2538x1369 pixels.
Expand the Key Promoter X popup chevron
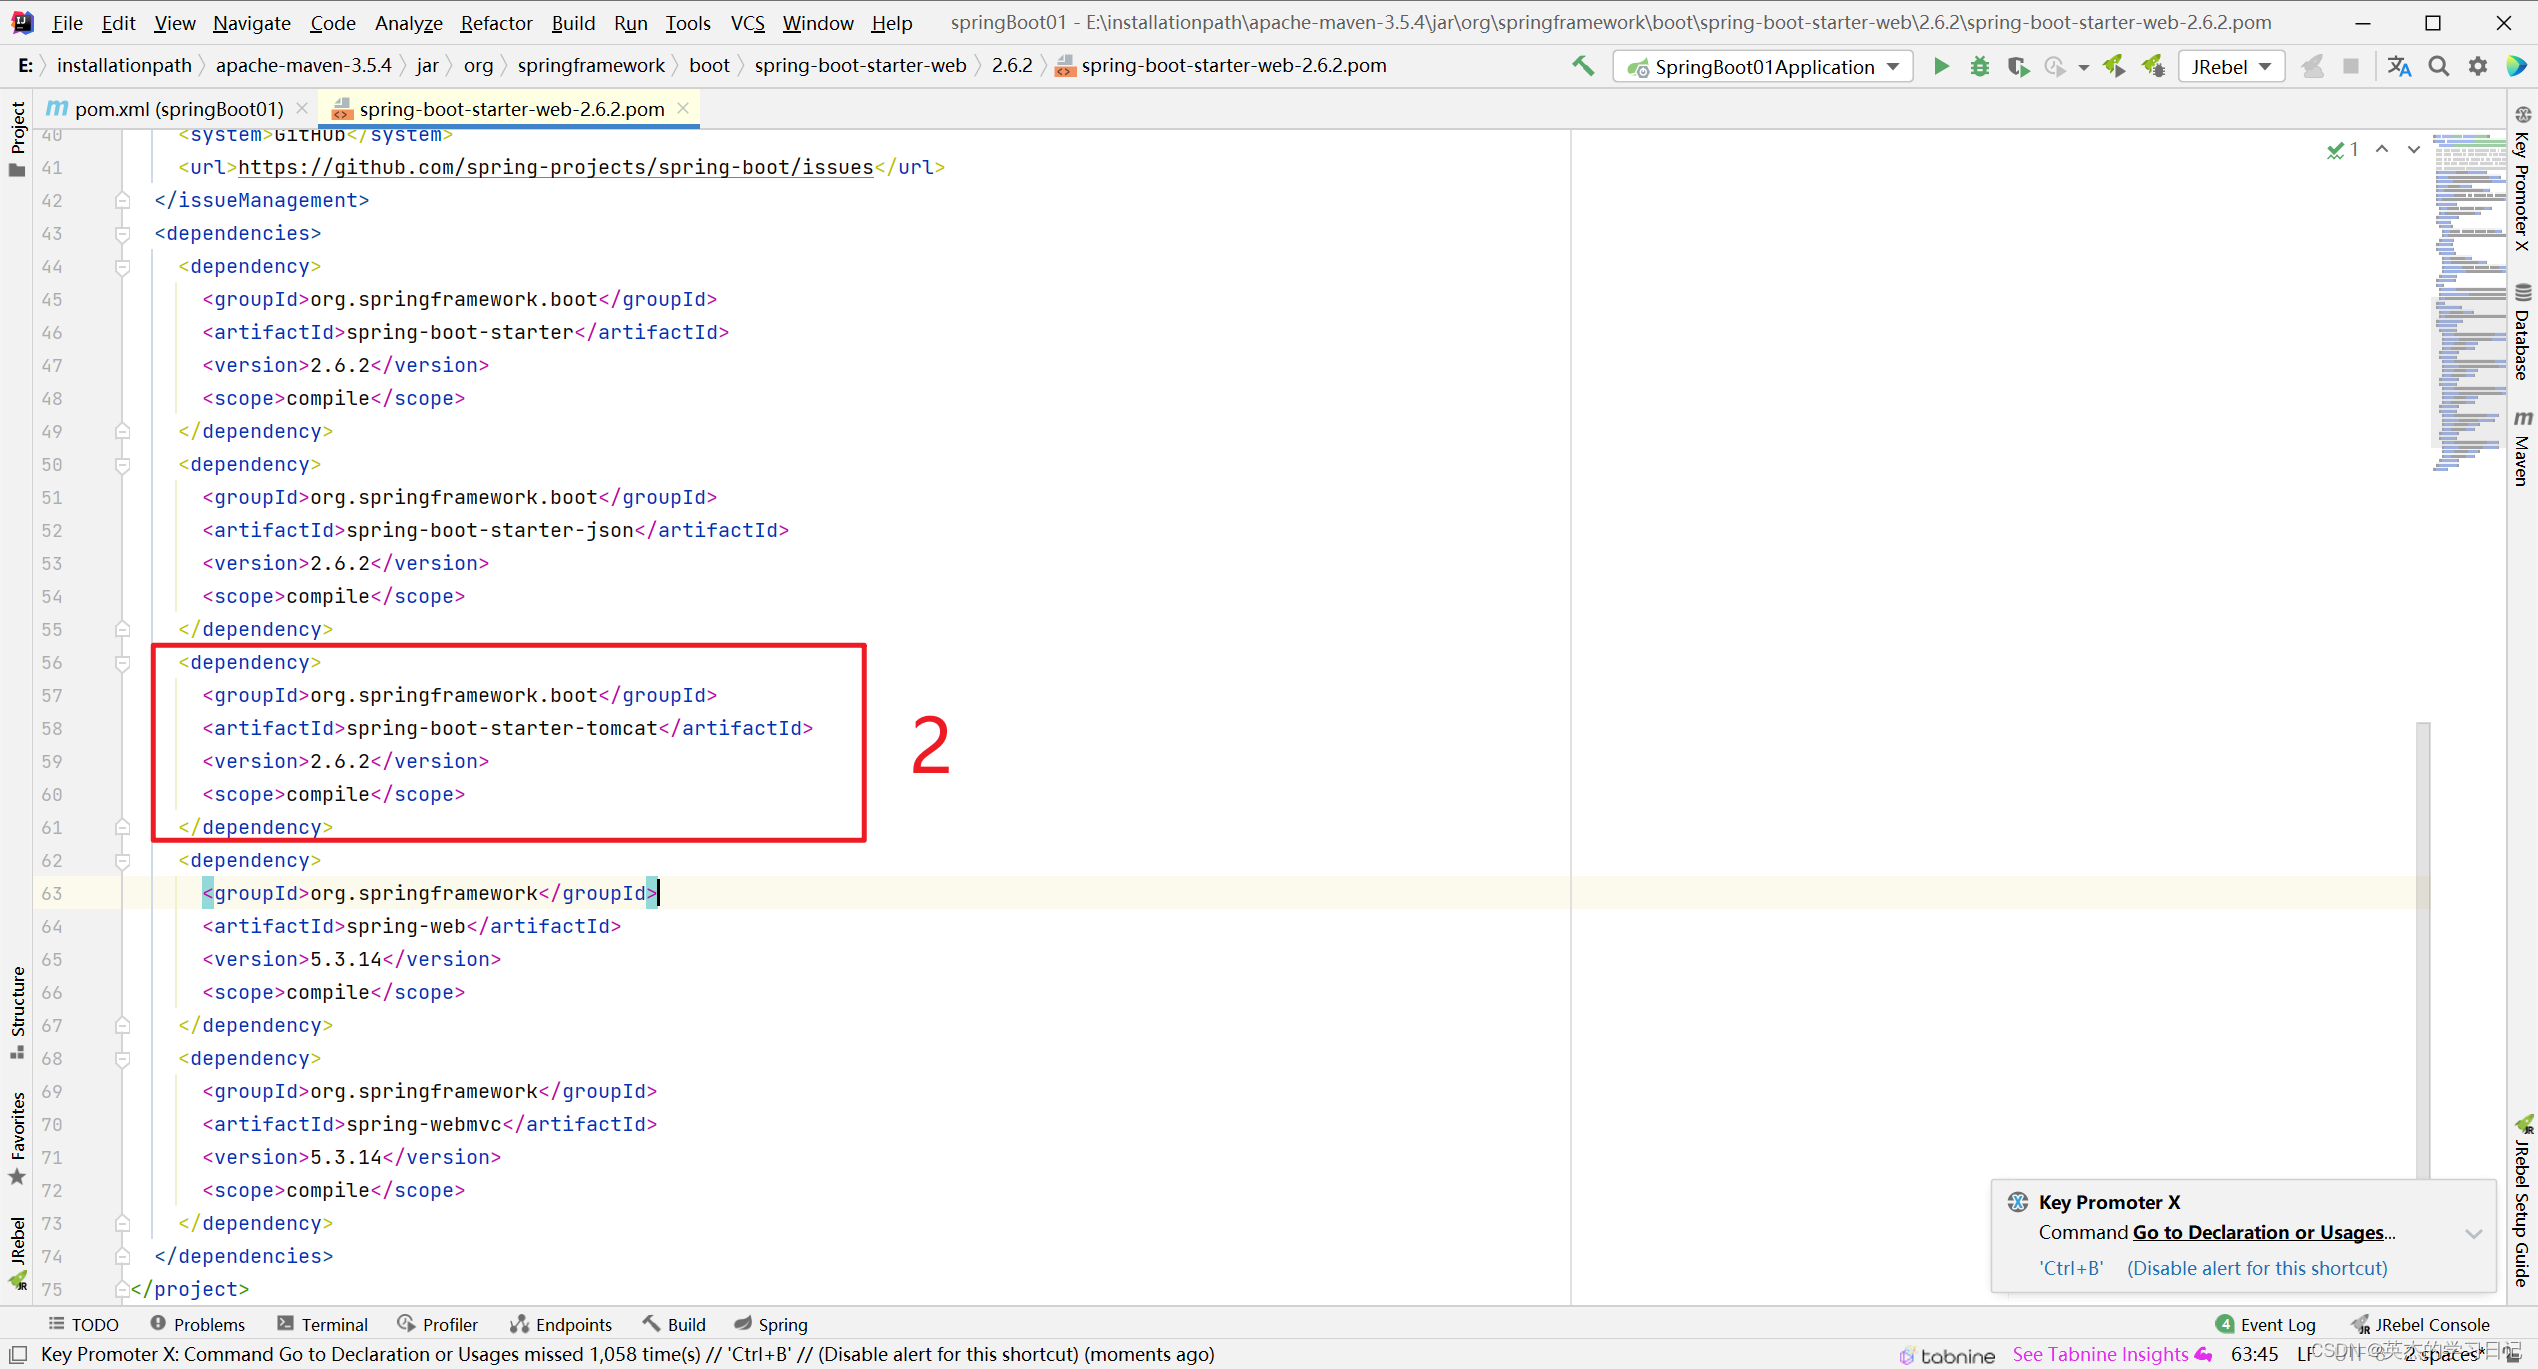2475,1233
